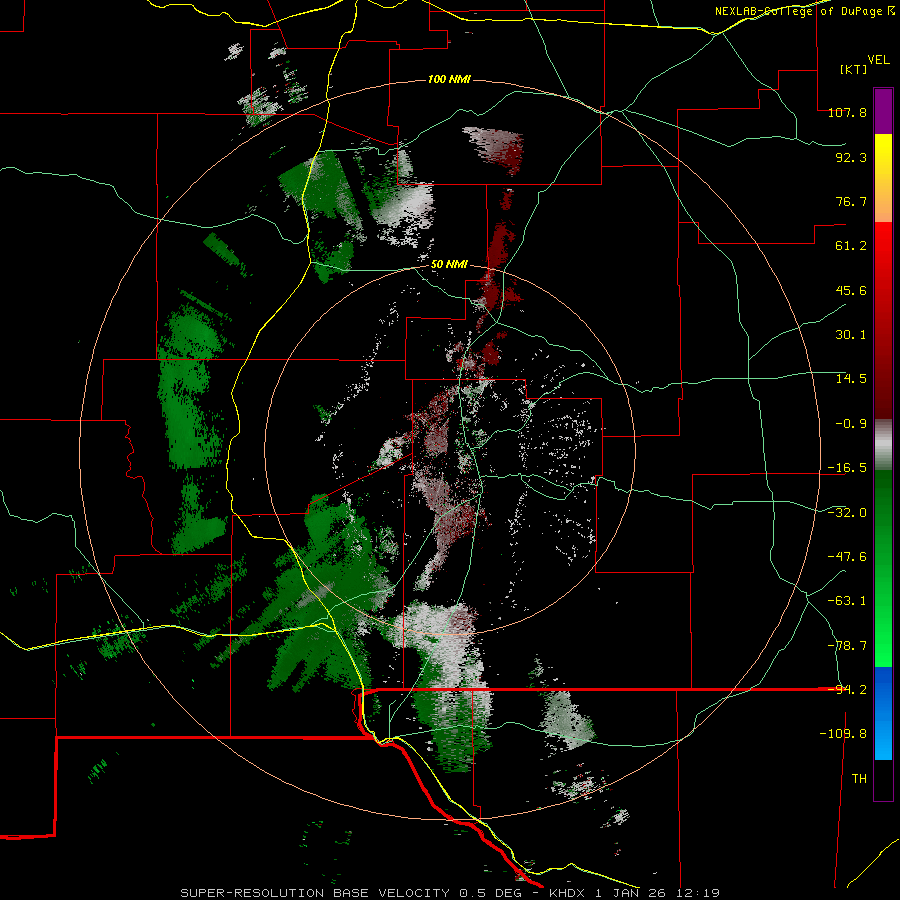
Task: Click the 61.2 legend value
Action: tap(851, 246)
